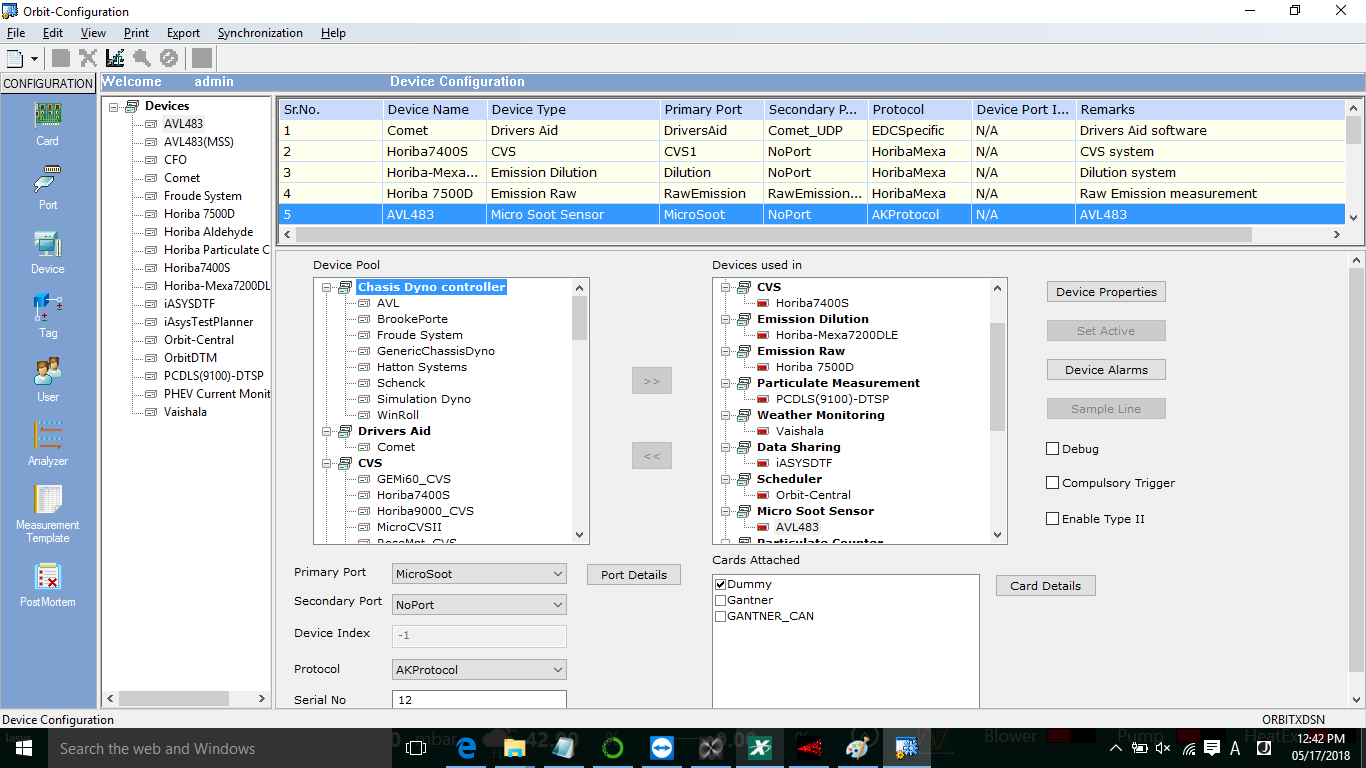
Task: Click the delete X toolbar icon
Action: (88, 58)
